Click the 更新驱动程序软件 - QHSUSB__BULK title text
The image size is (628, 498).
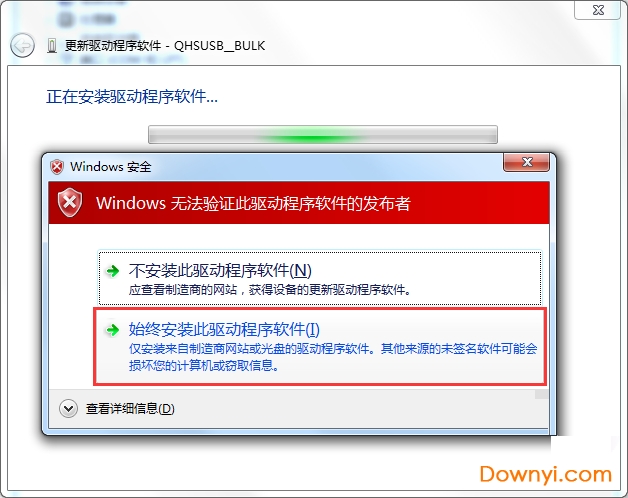click(x=165, y=46)
